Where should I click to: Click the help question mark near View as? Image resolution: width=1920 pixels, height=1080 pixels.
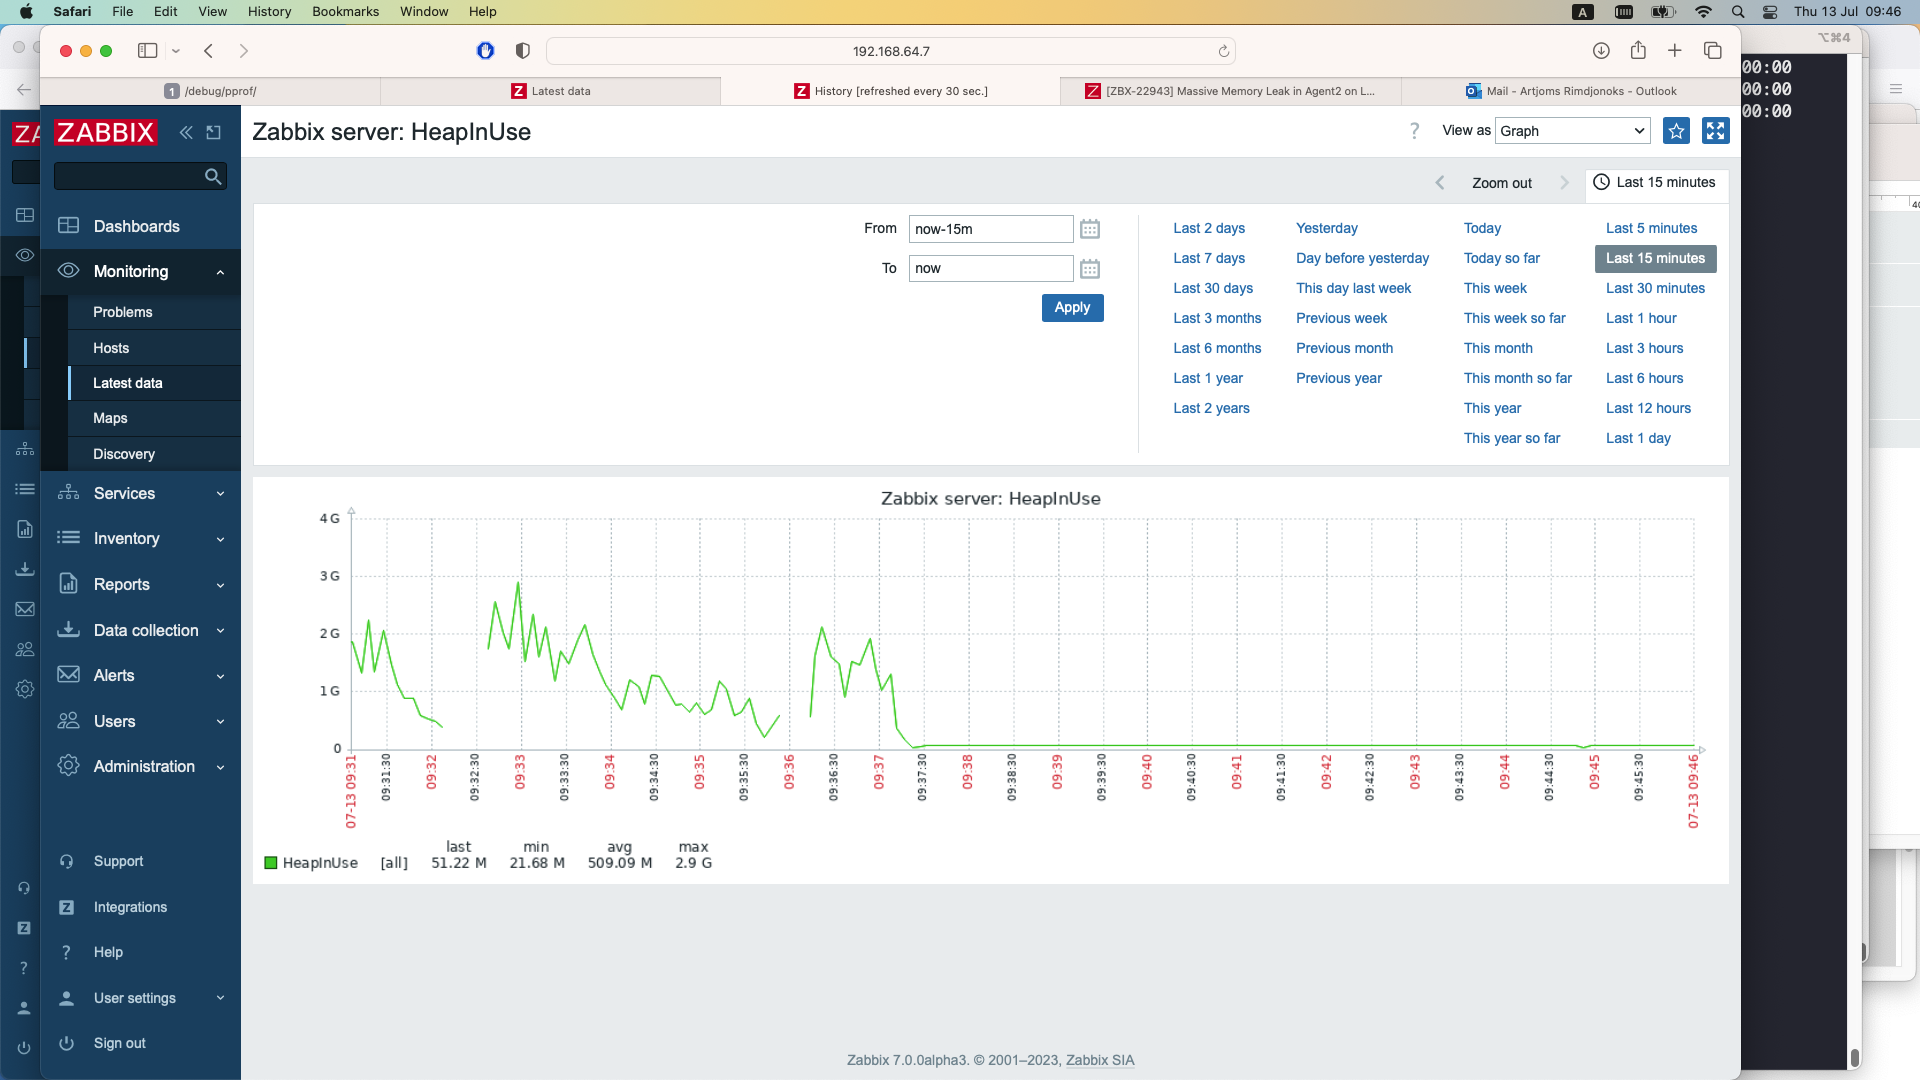(1414, 131)
